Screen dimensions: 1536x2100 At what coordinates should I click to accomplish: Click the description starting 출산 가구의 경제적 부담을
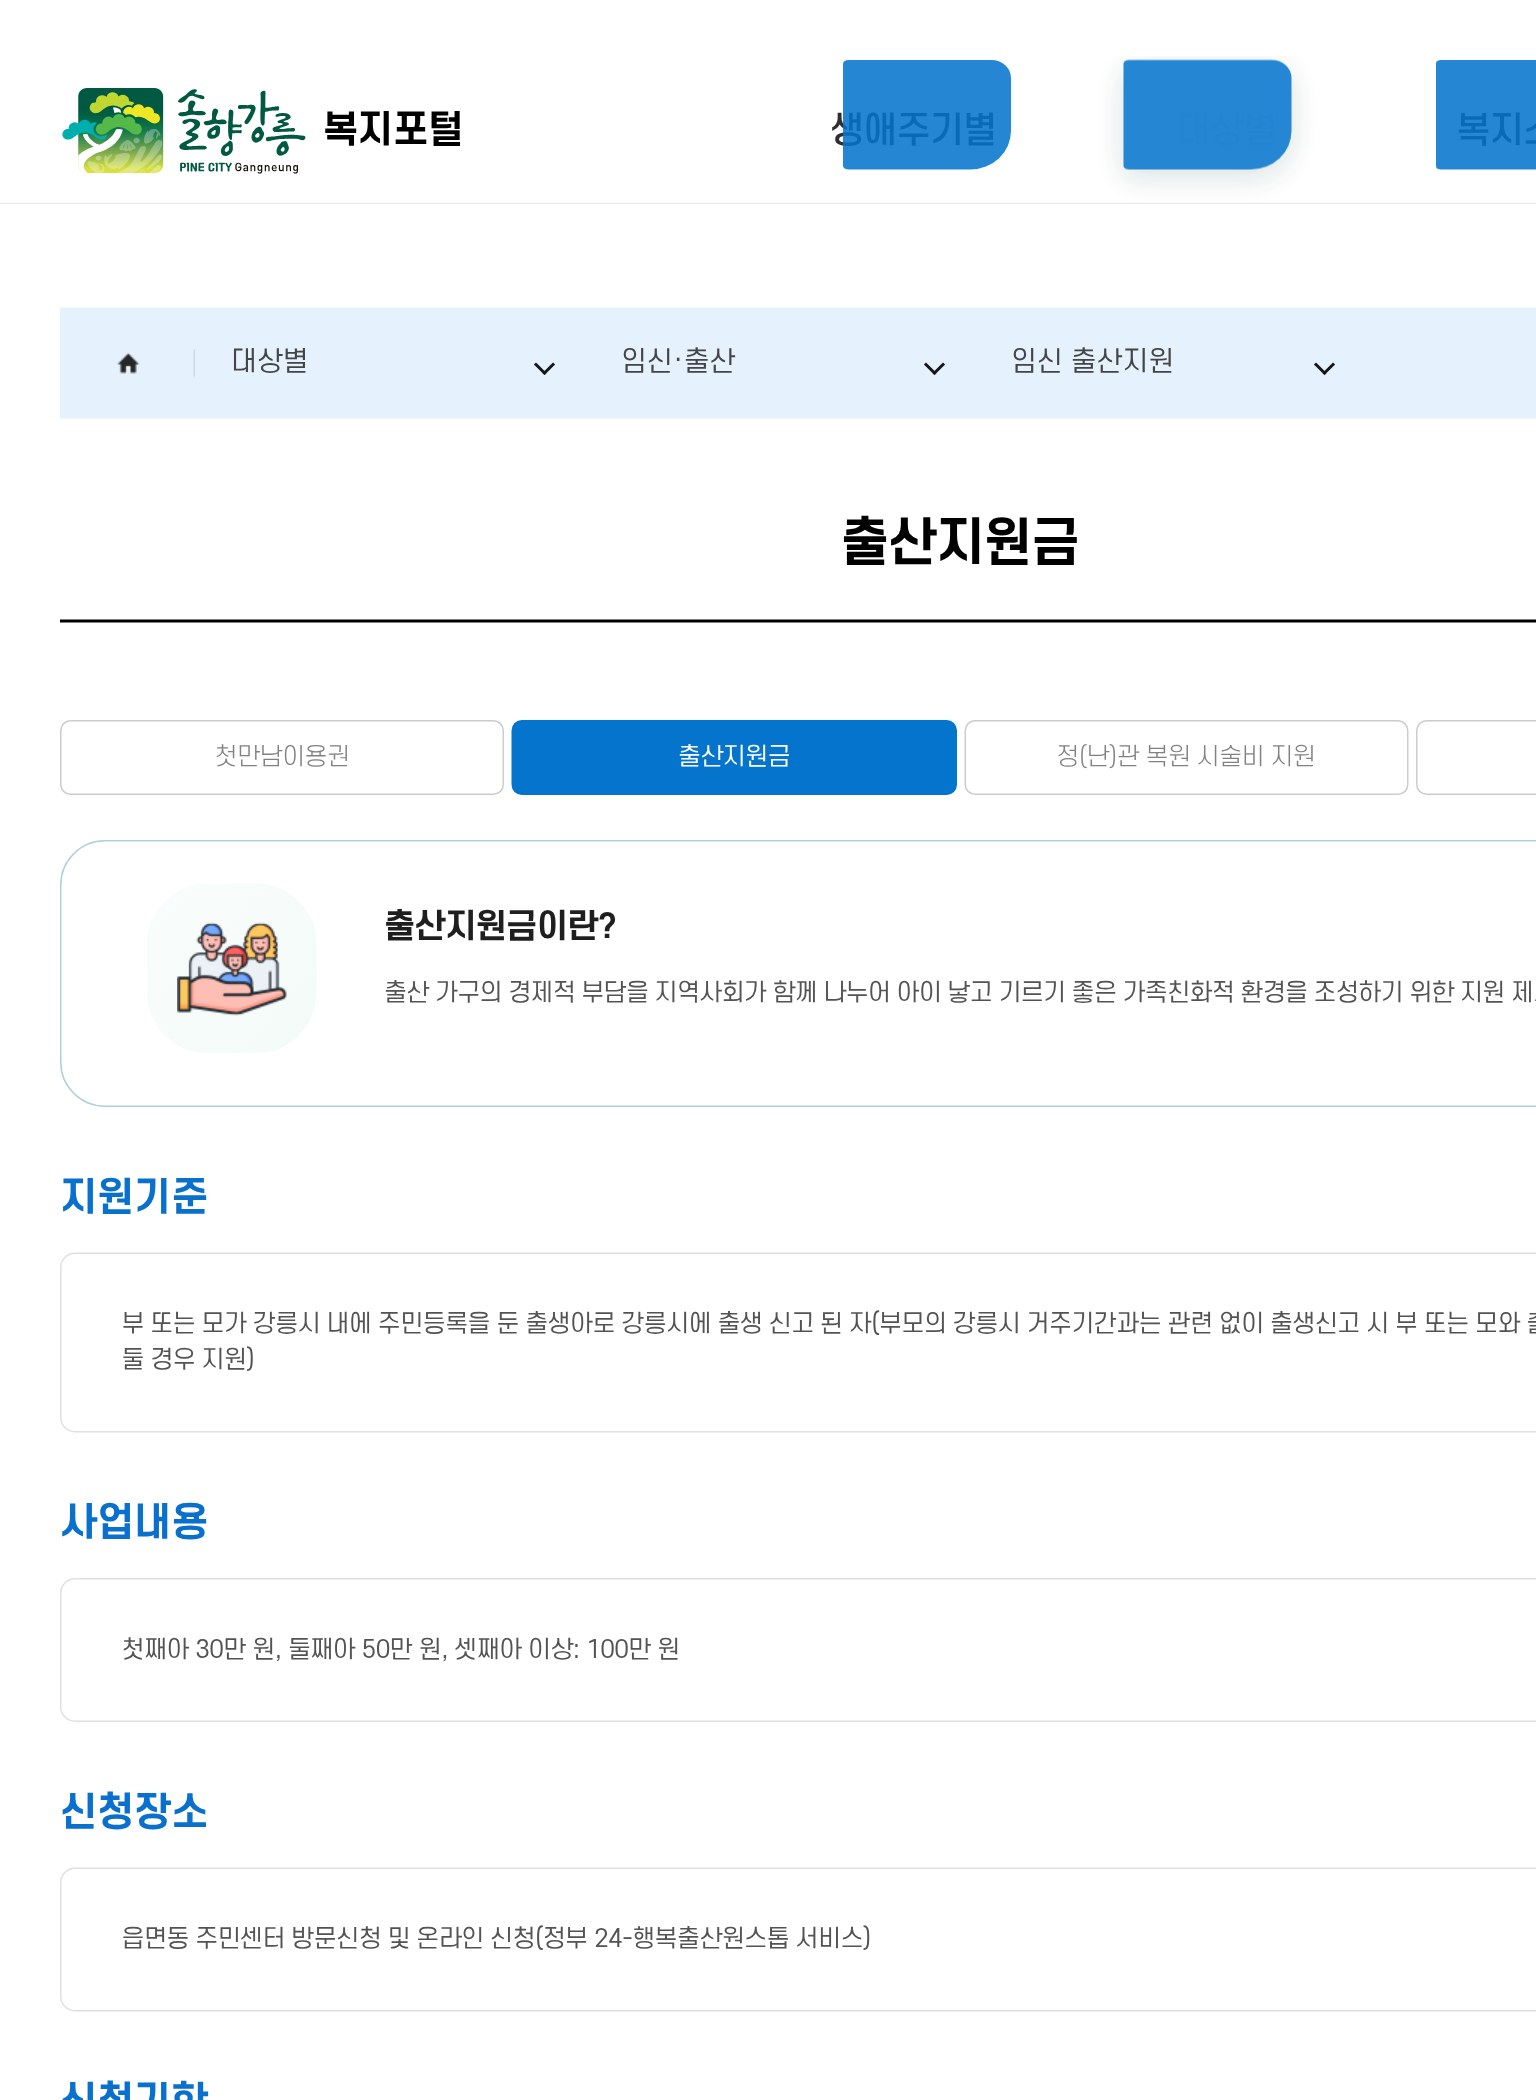960,991
